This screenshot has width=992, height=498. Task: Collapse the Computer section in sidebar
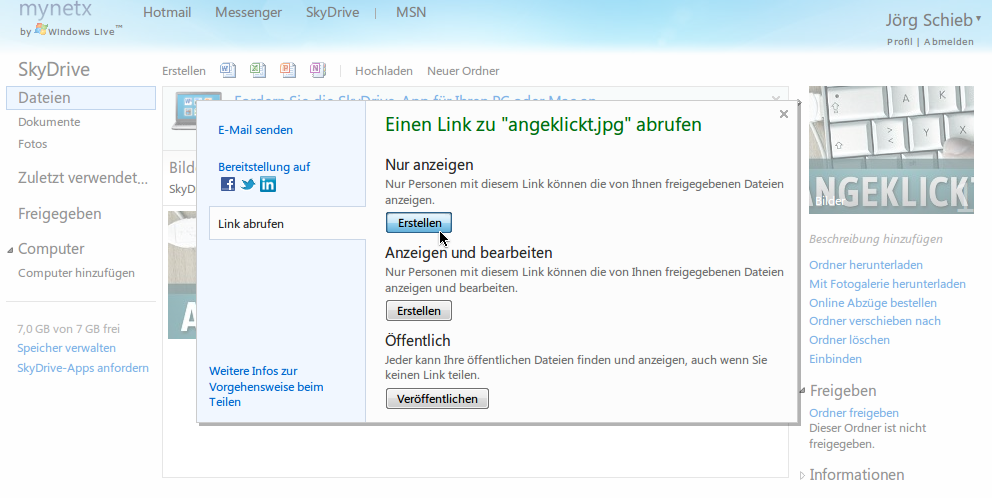[x=10, y=250]
